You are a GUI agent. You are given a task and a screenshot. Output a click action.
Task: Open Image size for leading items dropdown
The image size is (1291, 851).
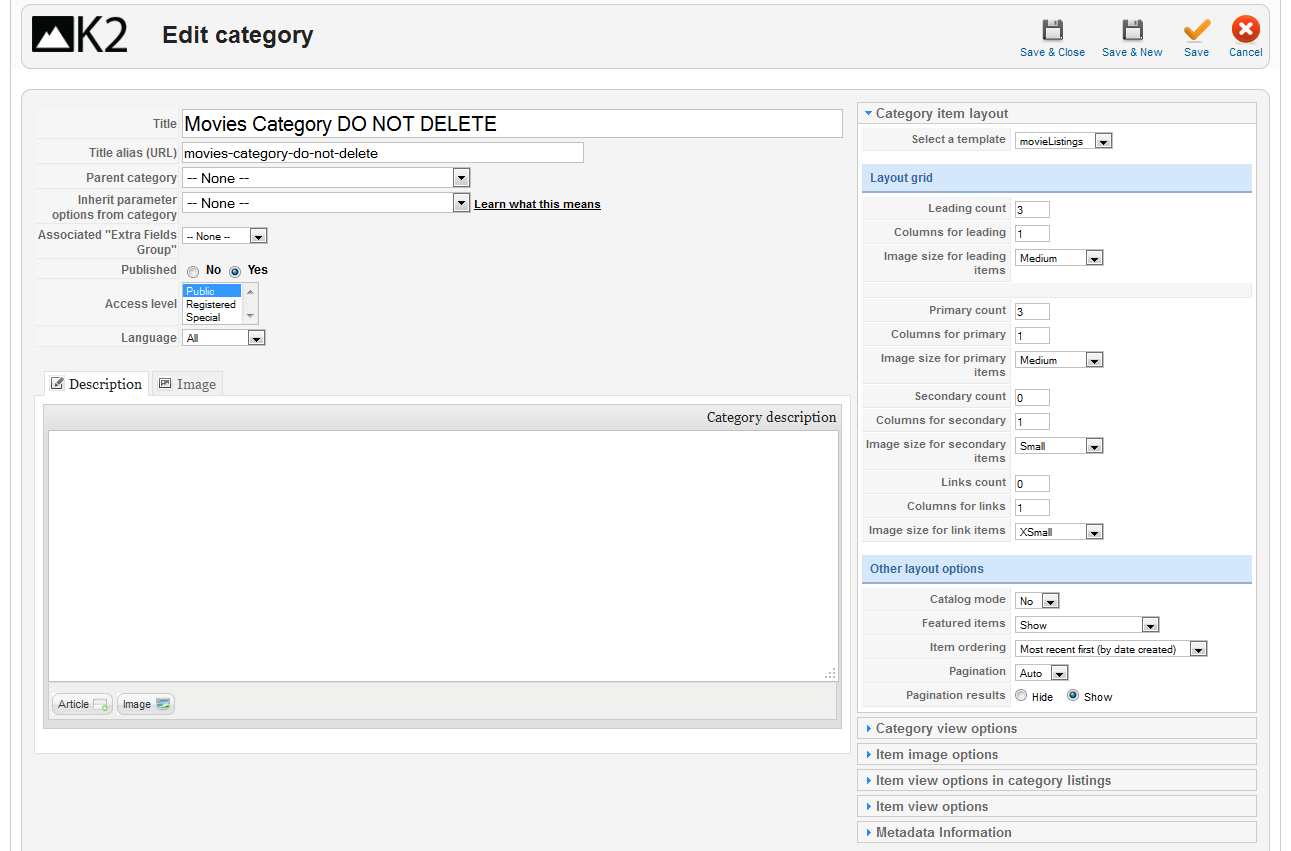[x=1059, y=258]
